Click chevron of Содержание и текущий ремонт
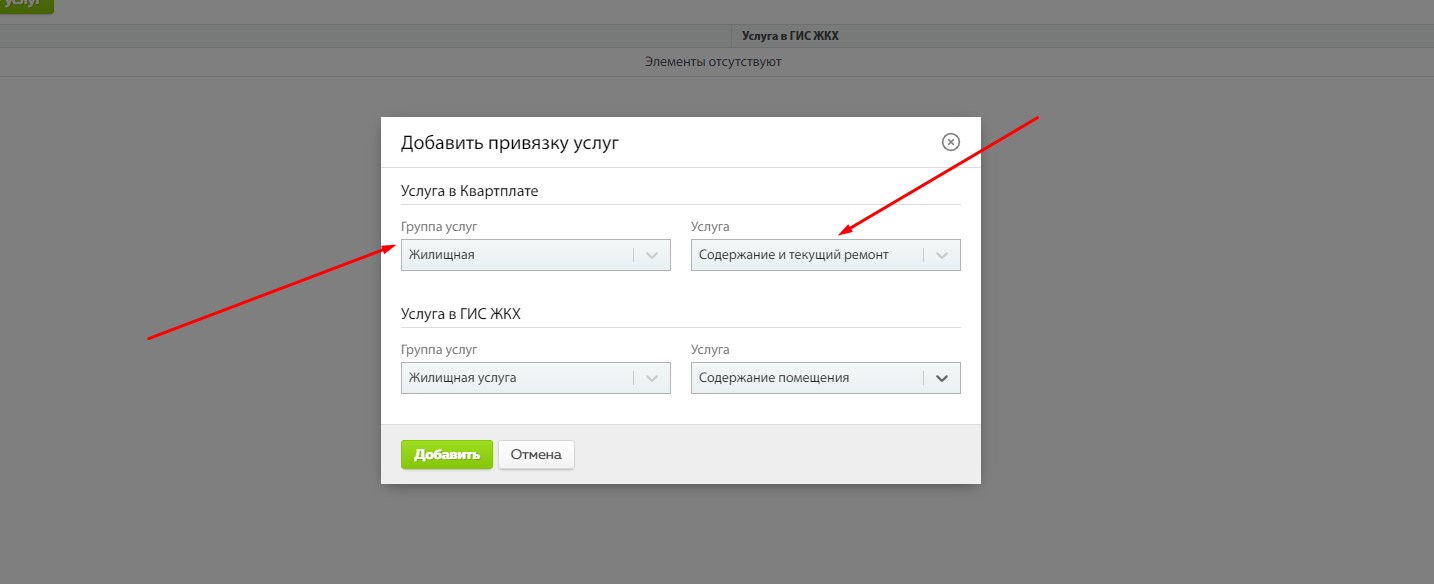 [x=942, y=255]
